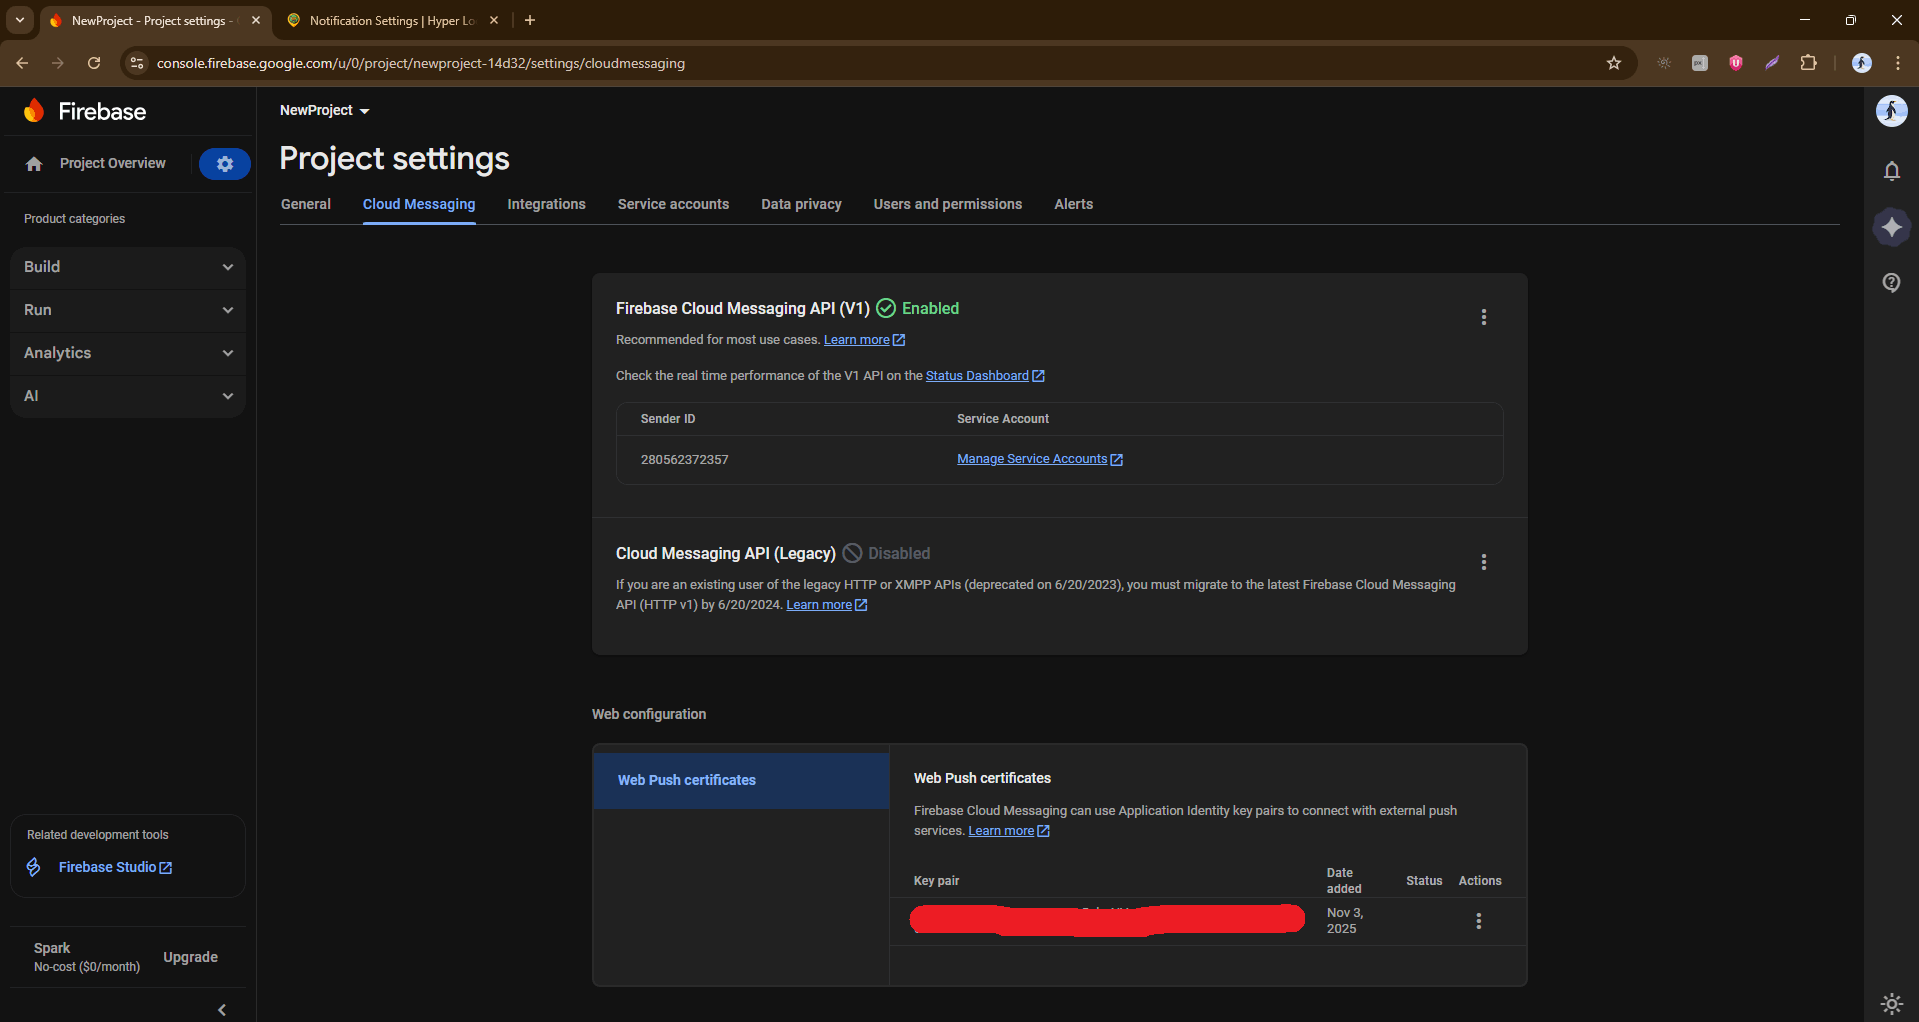Click the Sender ID value 280562372357
The width and height of the screenshot is (1919, 1022).
[x=685, y=460]
